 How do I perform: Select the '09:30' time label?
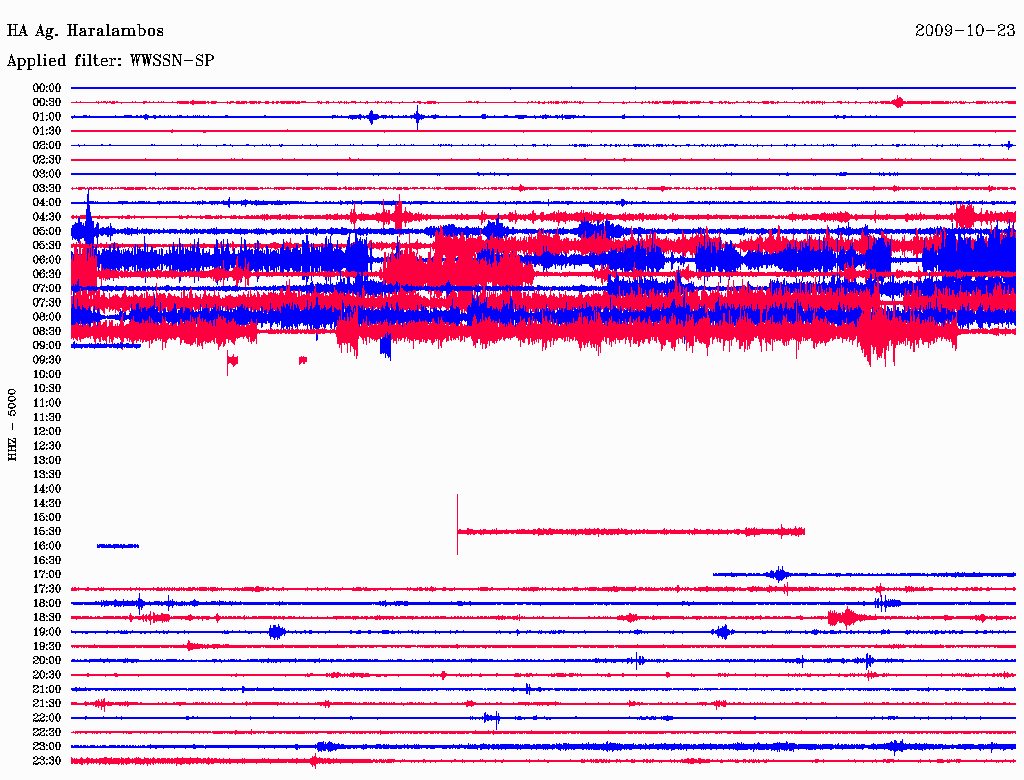click(47, 360)
